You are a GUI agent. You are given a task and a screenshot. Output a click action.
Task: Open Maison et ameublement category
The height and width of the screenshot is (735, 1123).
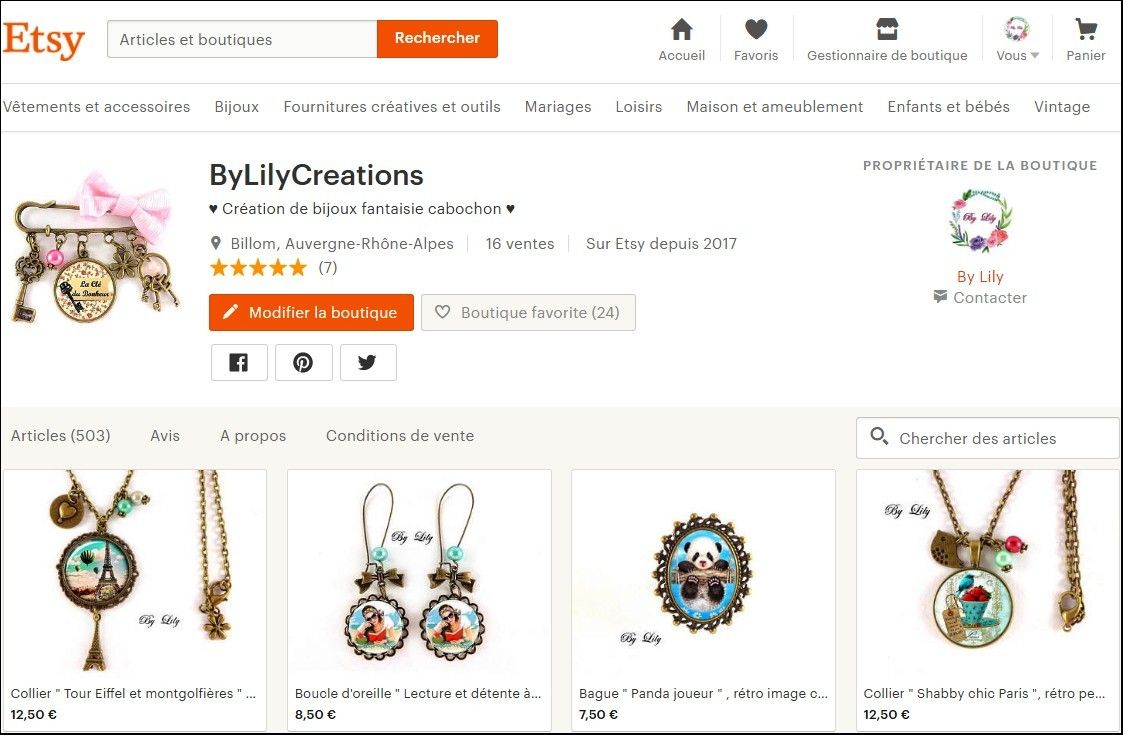775,107
